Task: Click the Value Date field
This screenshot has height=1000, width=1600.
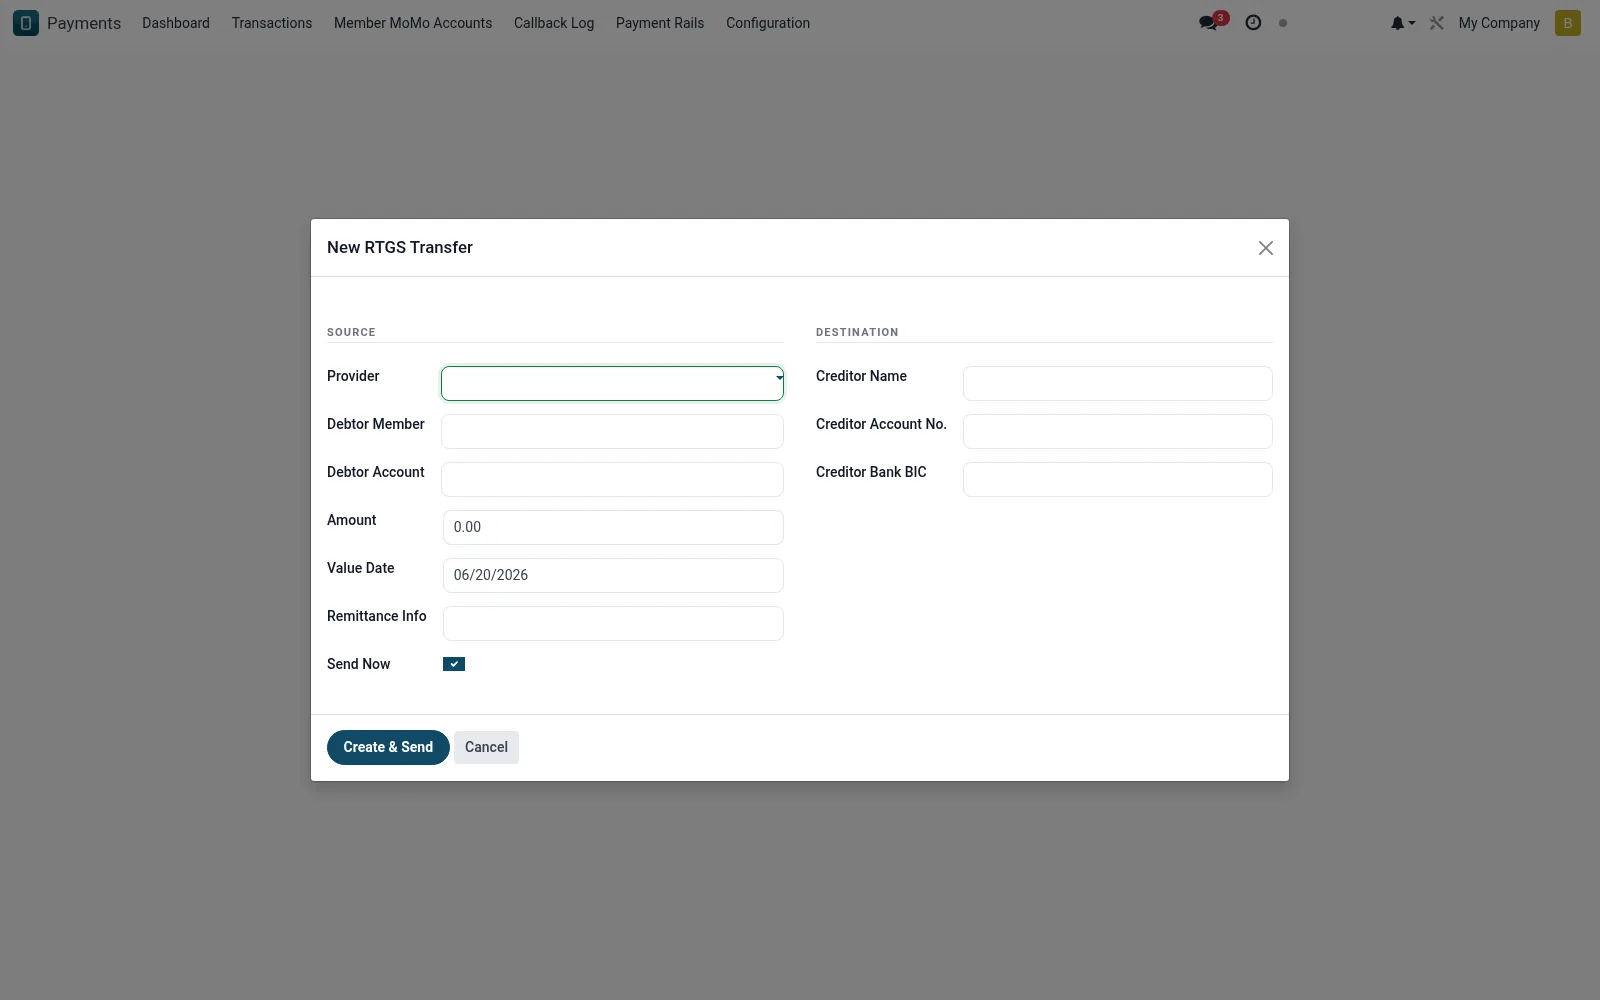Action: point(613,575)
